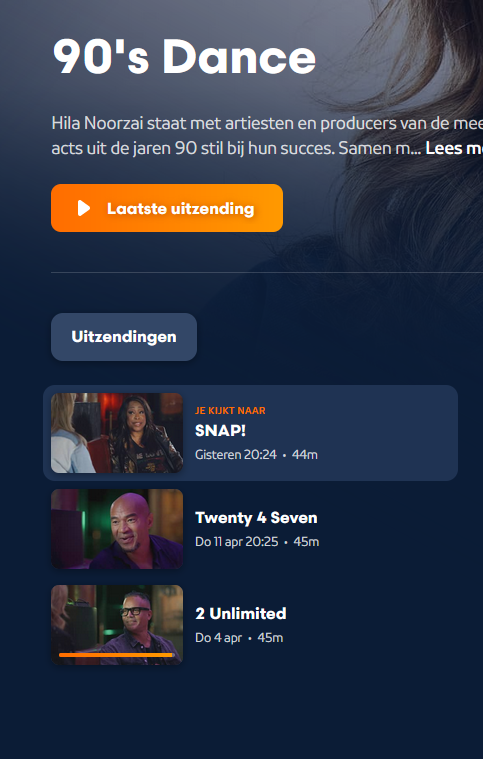This screenshot has width=483, height=759.
Task: Click the "90's Dance" show heading
Action: coord(184,57)
